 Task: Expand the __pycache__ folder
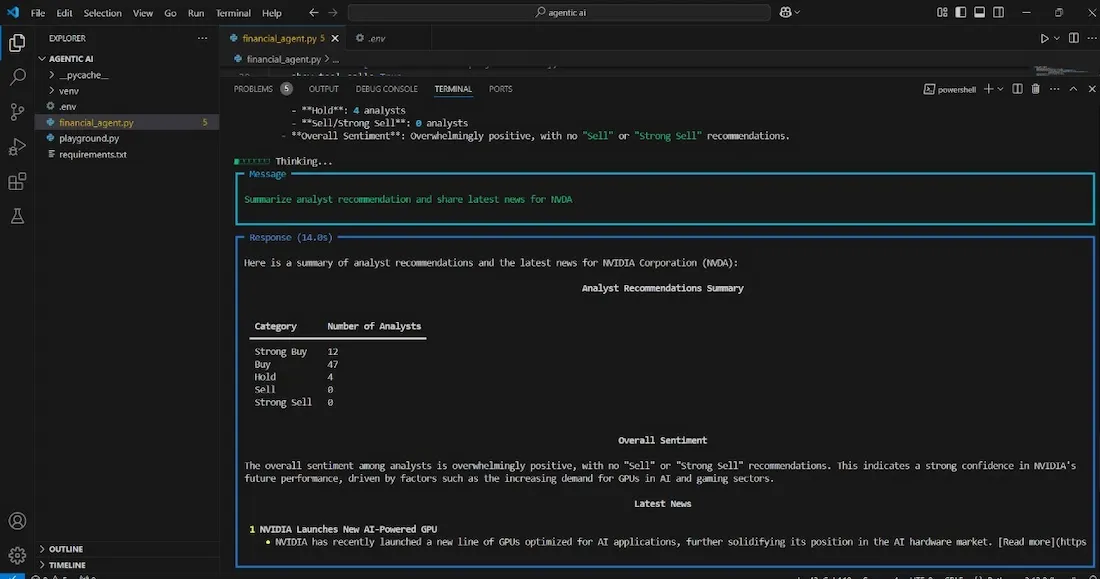[82, 75]
